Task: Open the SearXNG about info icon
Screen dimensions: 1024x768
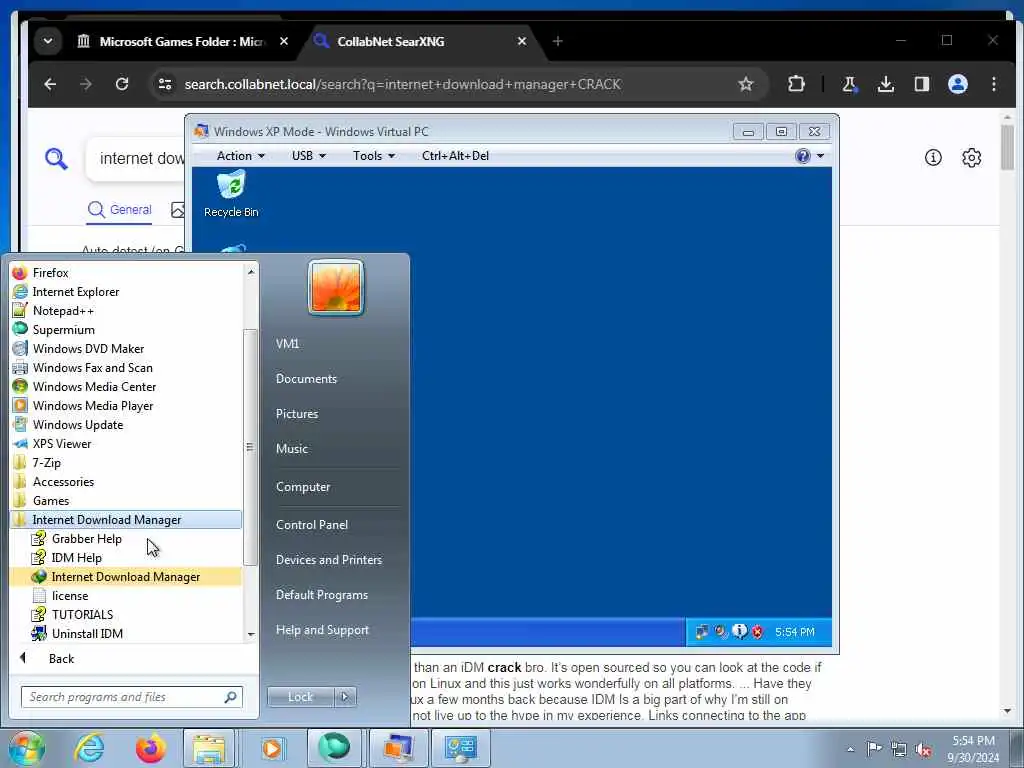Action: pyautogui.click(x=933, y=157)
